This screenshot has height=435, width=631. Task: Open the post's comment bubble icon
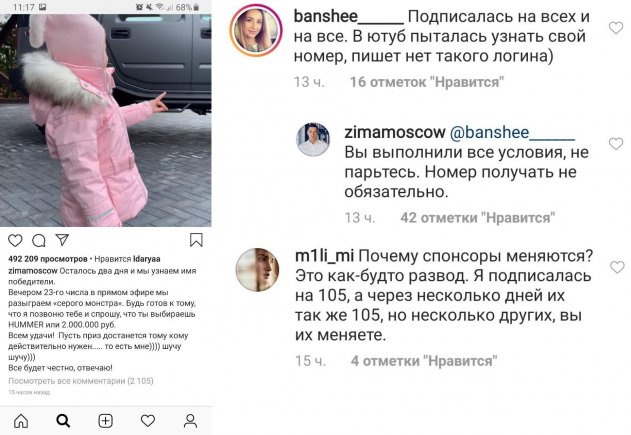(x=39, y=241)
